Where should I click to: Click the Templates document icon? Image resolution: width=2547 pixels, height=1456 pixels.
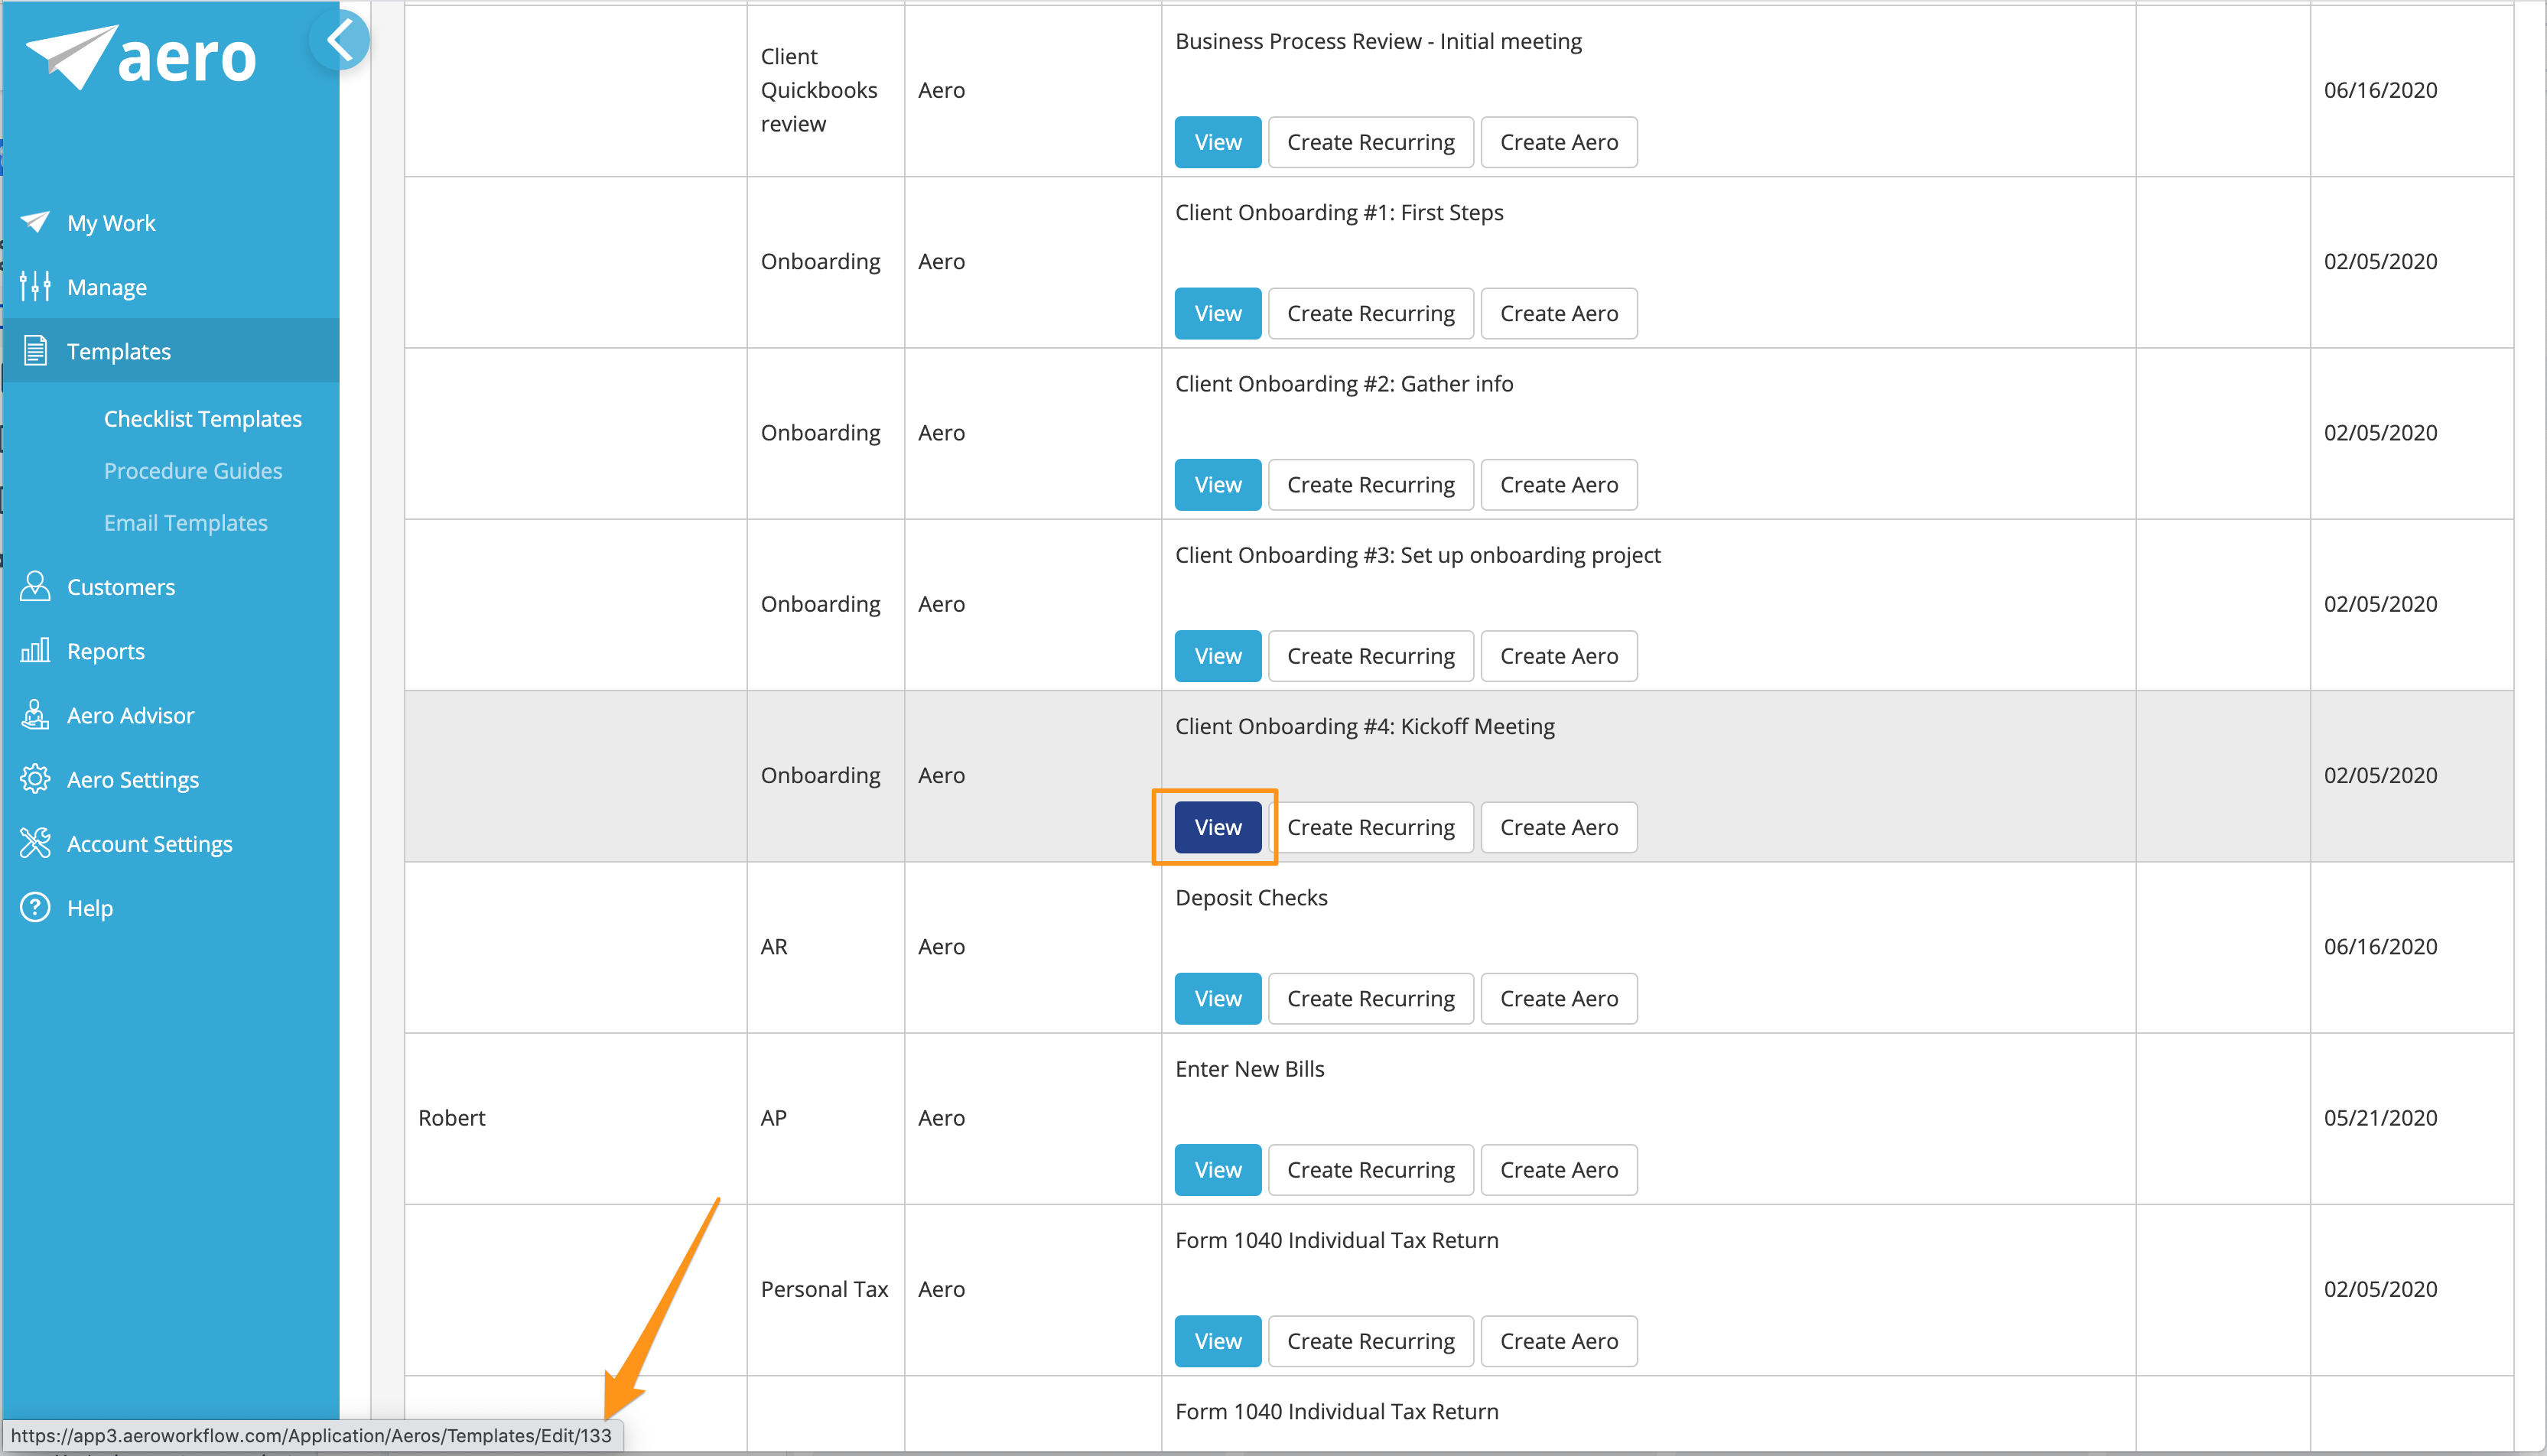pyautogui.click(x=35, y=351)
